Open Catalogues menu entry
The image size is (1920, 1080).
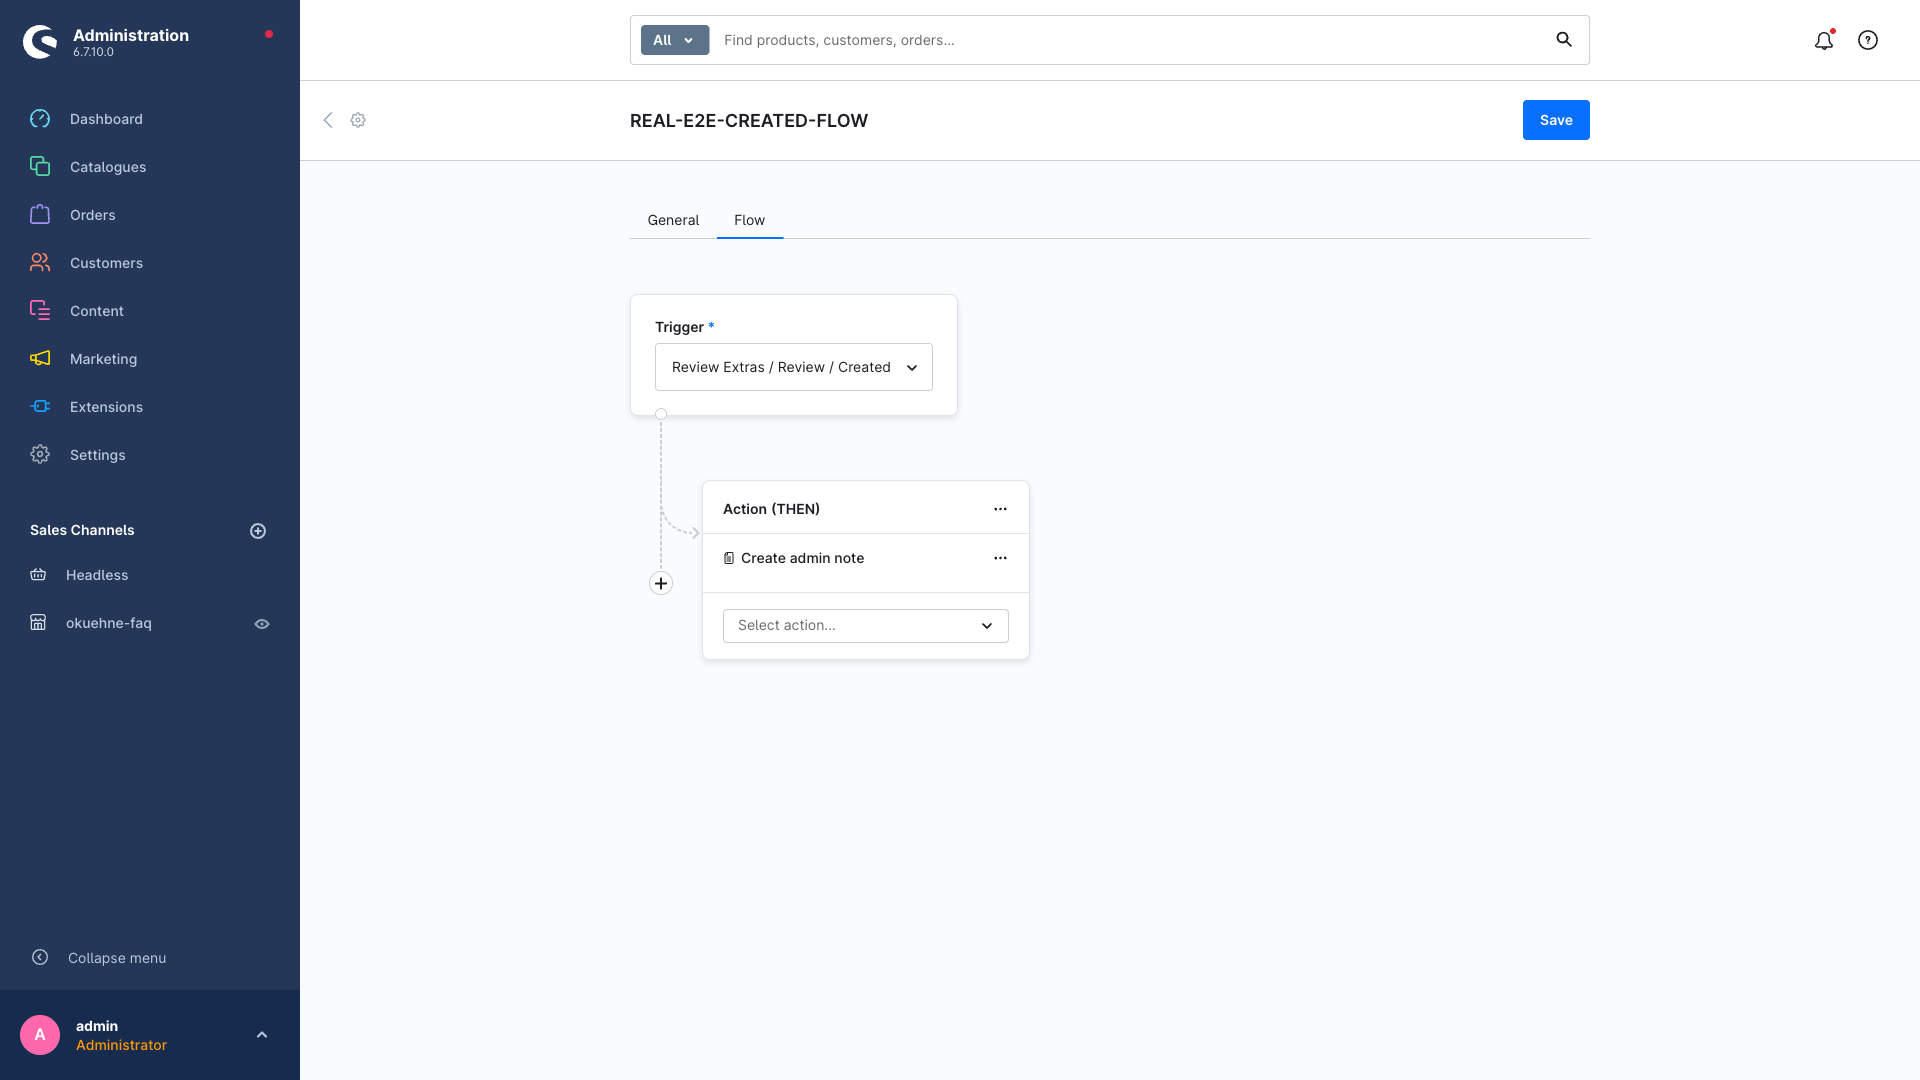click(x=108, y=167)
